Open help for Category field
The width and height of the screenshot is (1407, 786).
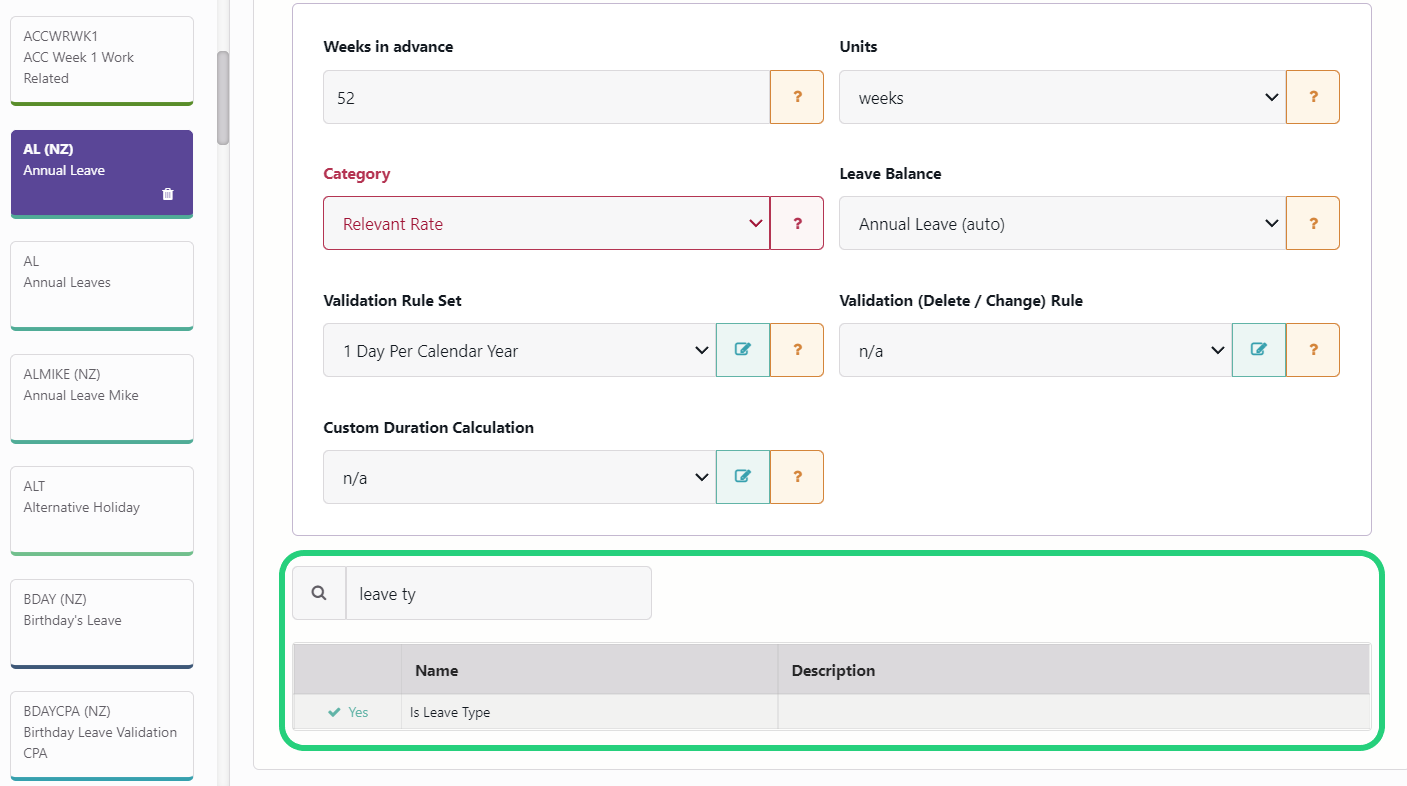[797, 223]
